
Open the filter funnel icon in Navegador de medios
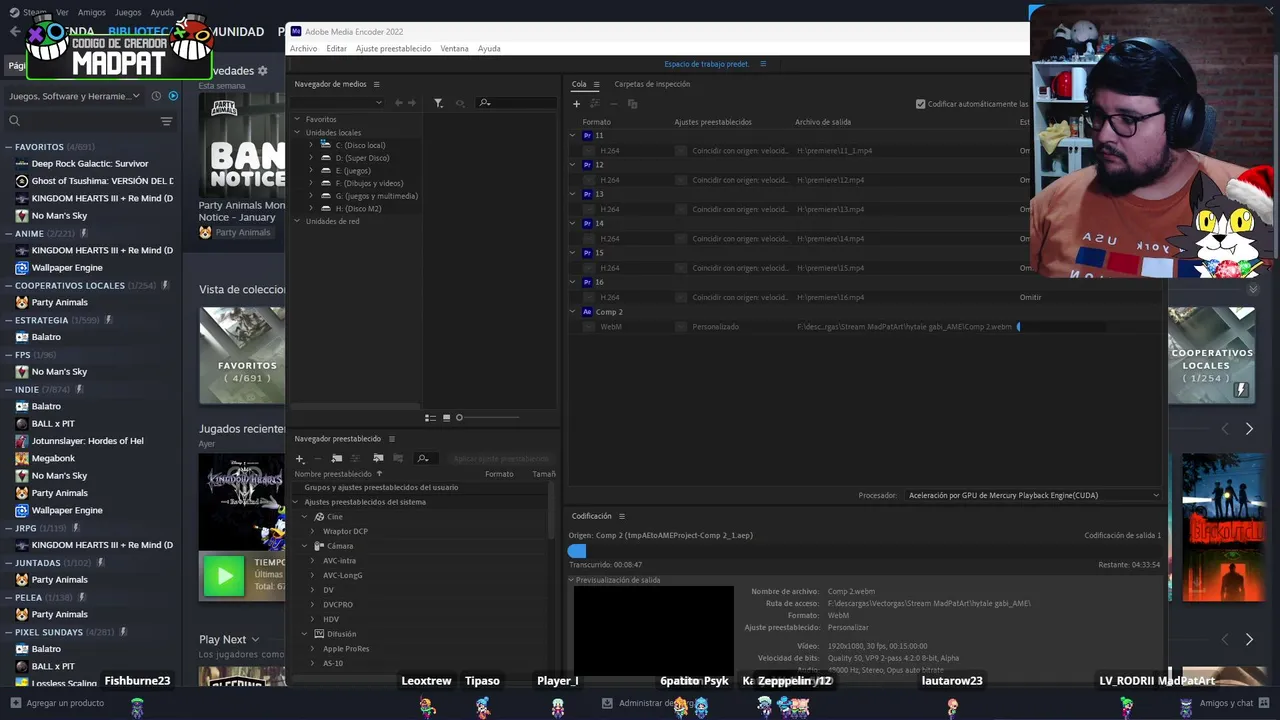pyautogui.click(x=438, y=103)
